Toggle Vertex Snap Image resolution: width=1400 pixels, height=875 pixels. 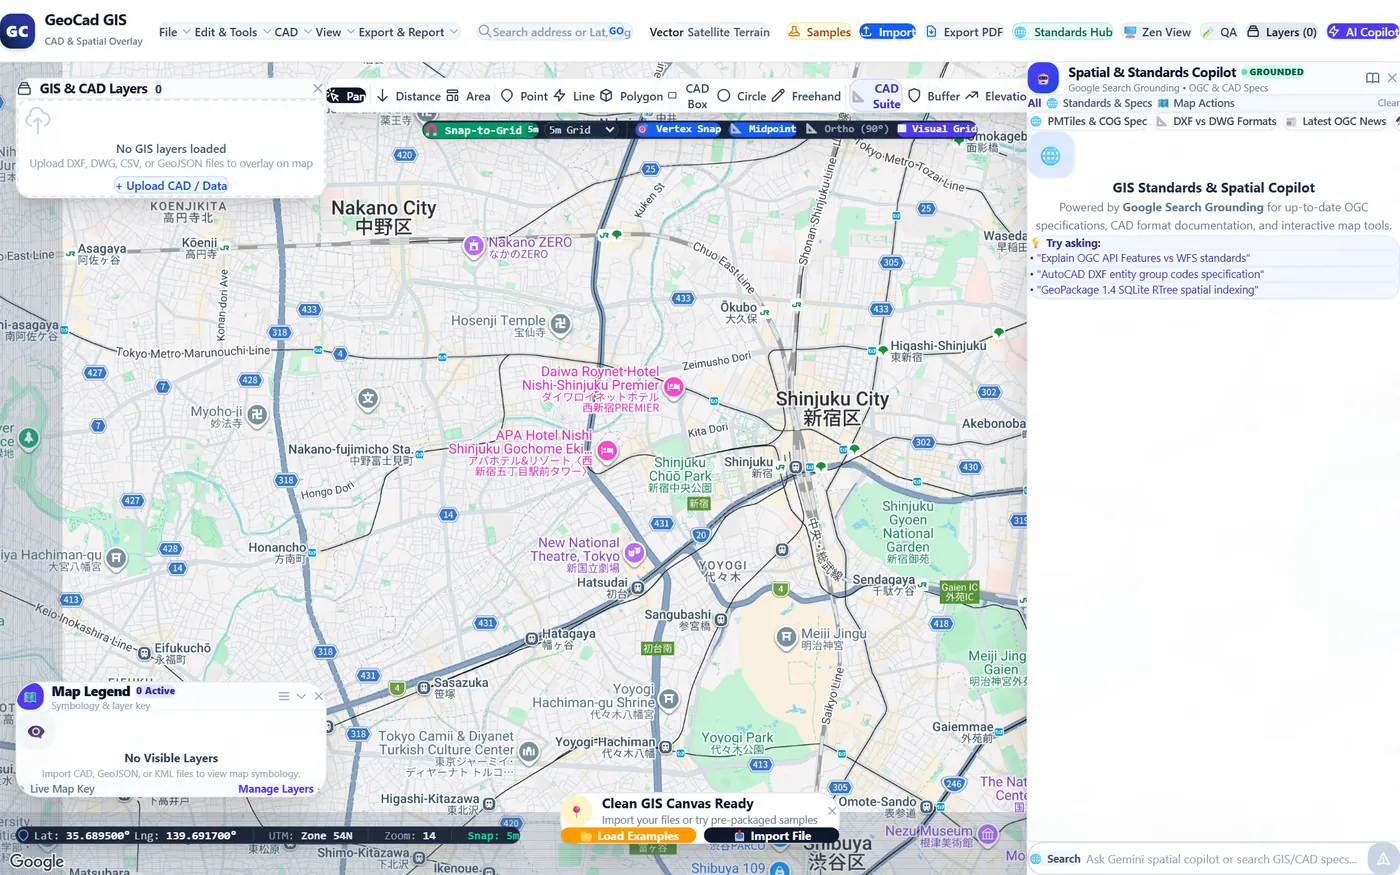point(679,129)
